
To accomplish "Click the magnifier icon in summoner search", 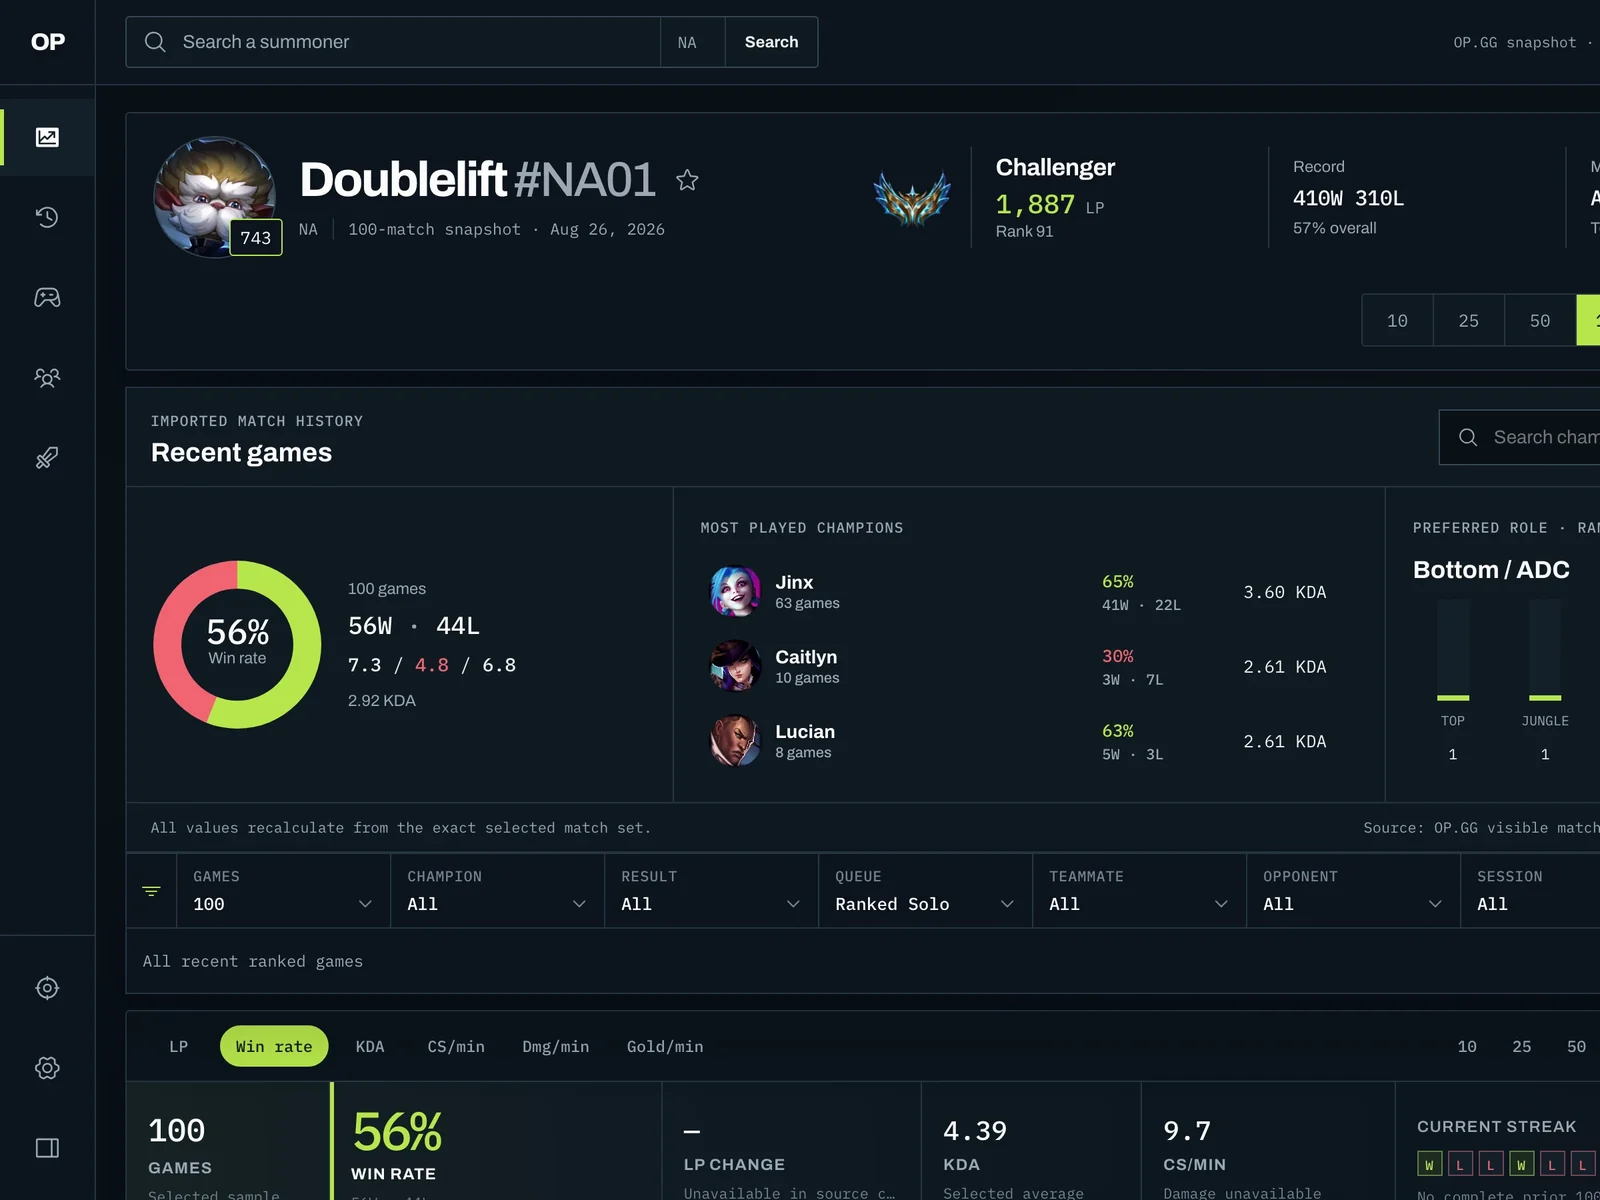I will (155, 42).
